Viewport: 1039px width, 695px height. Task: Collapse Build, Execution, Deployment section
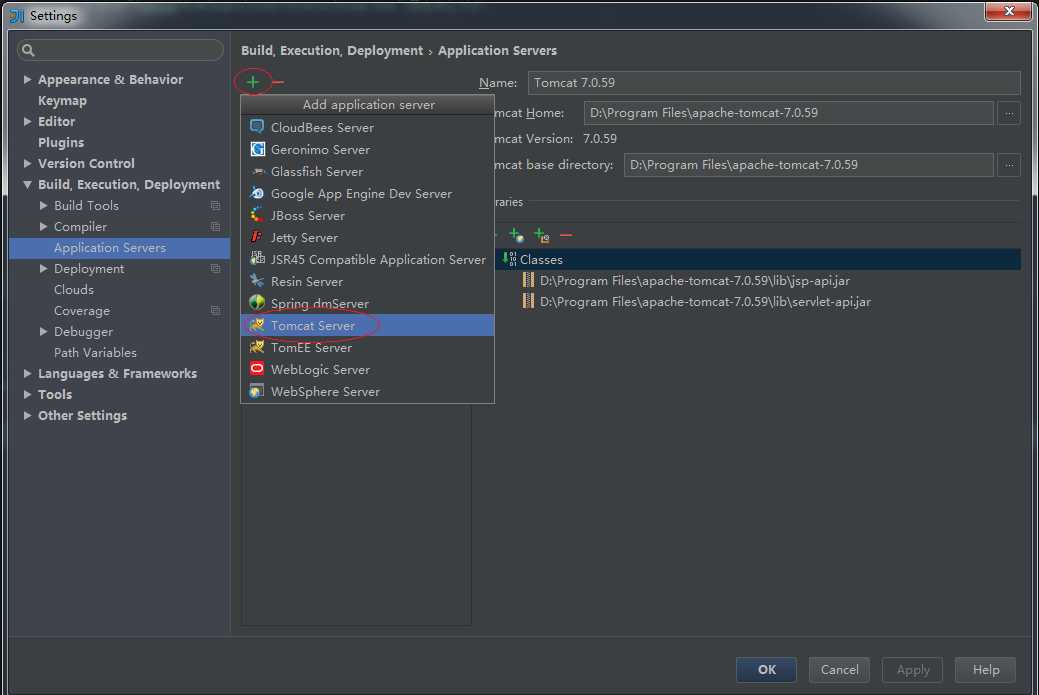(27, 184)
